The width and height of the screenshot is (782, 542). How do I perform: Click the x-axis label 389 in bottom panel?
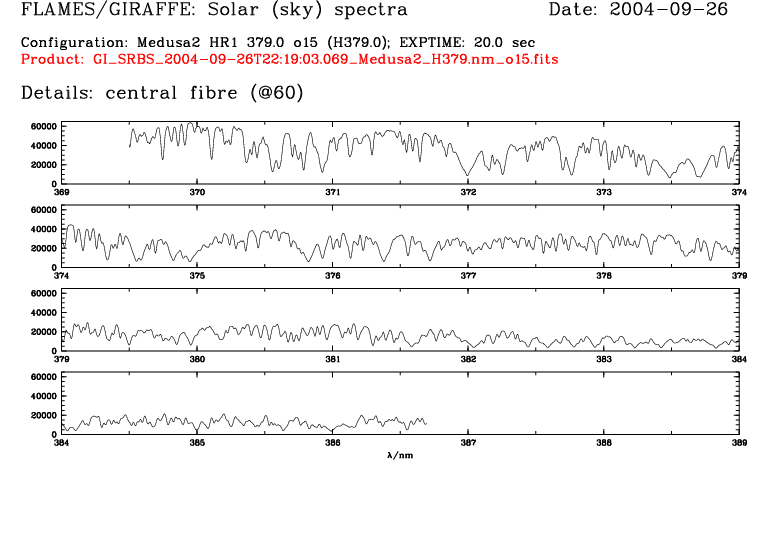[x=739, y=442]
